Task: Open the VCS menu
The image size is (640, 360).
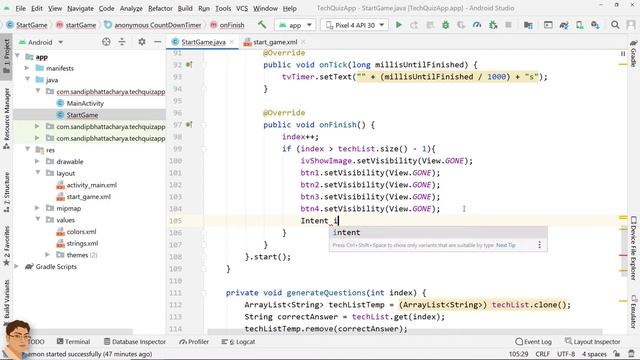Action: coord(242,8)
